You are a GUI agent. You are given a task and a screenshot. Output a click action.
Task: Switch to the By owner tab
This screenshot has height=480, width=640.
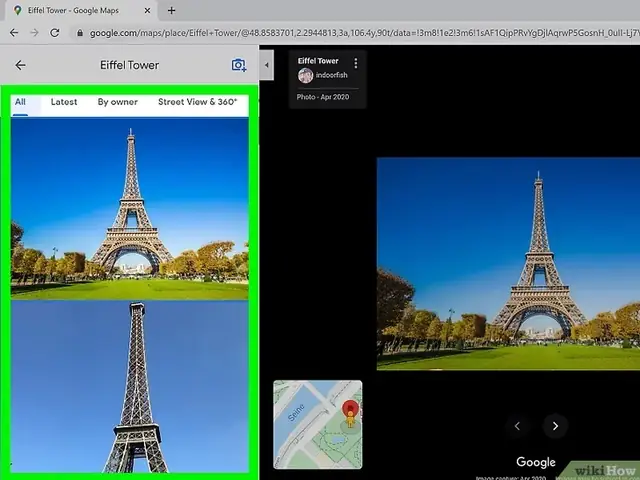point(118,102)
